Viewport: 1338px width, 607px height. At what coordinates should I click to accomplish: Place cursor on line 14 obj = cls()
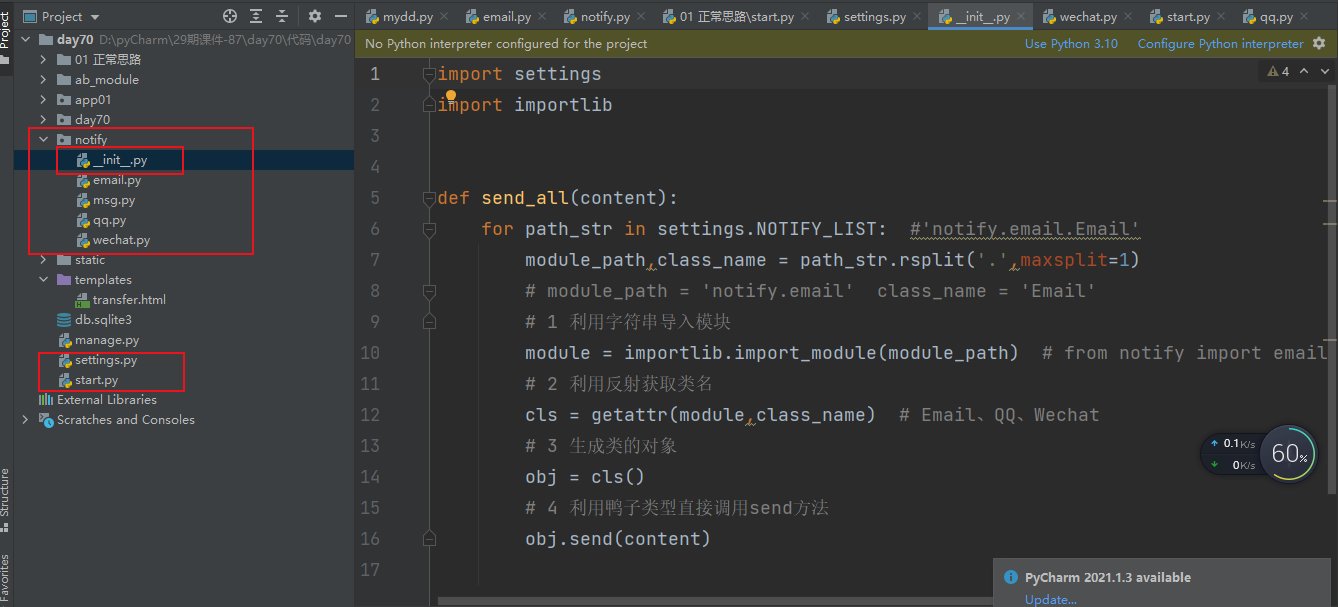point(585,477)
